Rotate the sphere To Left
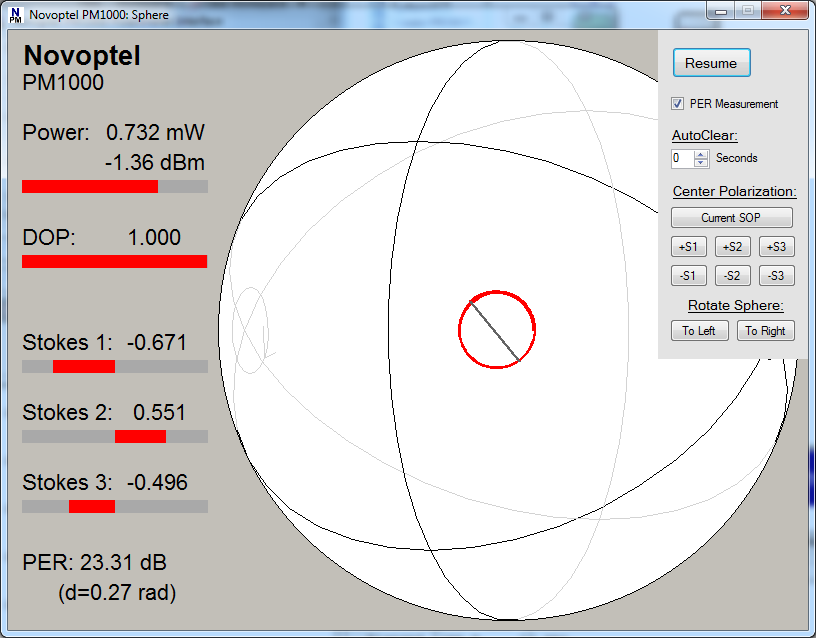This screenshot has height=638, width=816. [x=699, y=331]
